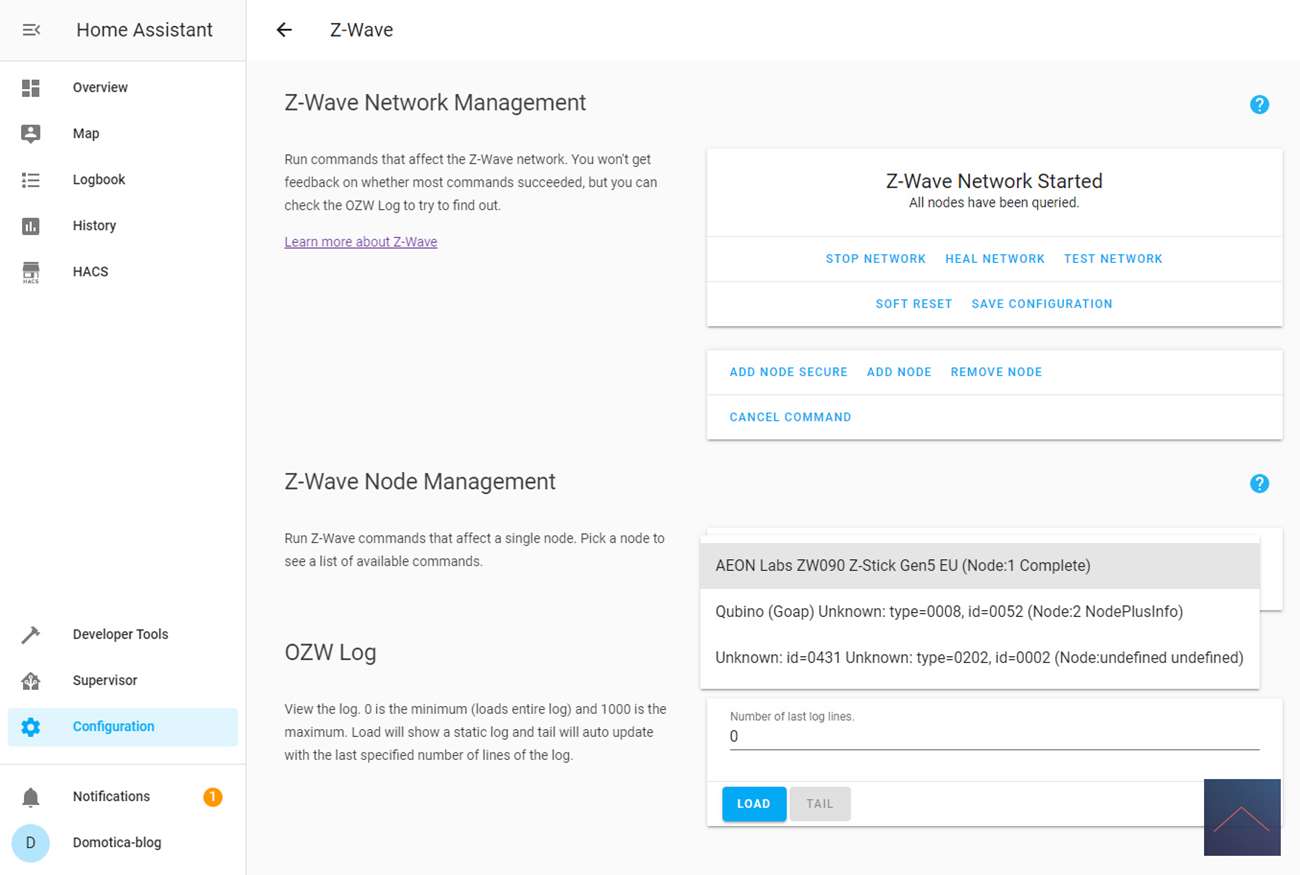Collapse the sidebar using the menu icon
The height and width of the screenshot is (875, 1300).
(31, 30)
